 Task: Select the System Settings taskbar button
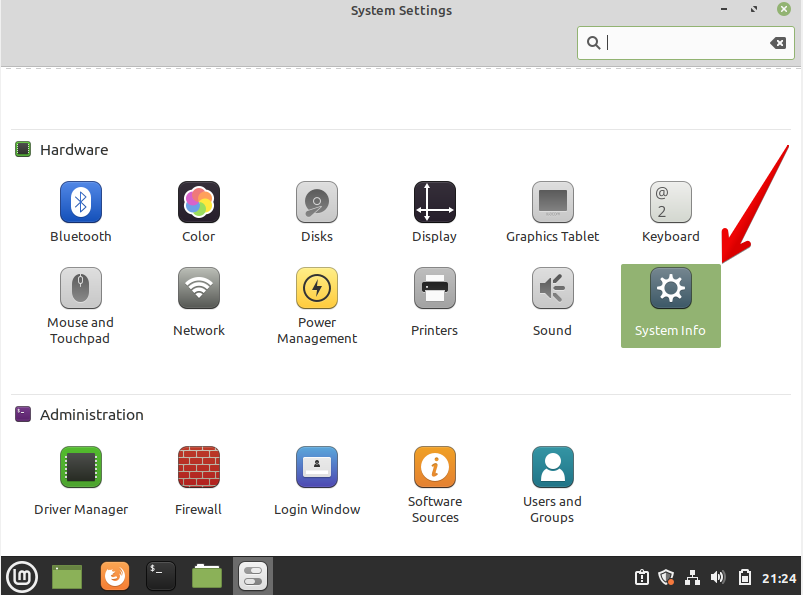(253, 577)
